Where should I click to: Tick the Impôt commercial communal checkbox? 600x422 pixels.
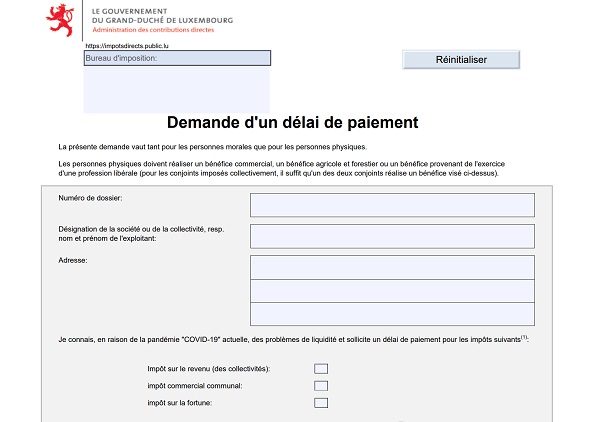(321, 386)
